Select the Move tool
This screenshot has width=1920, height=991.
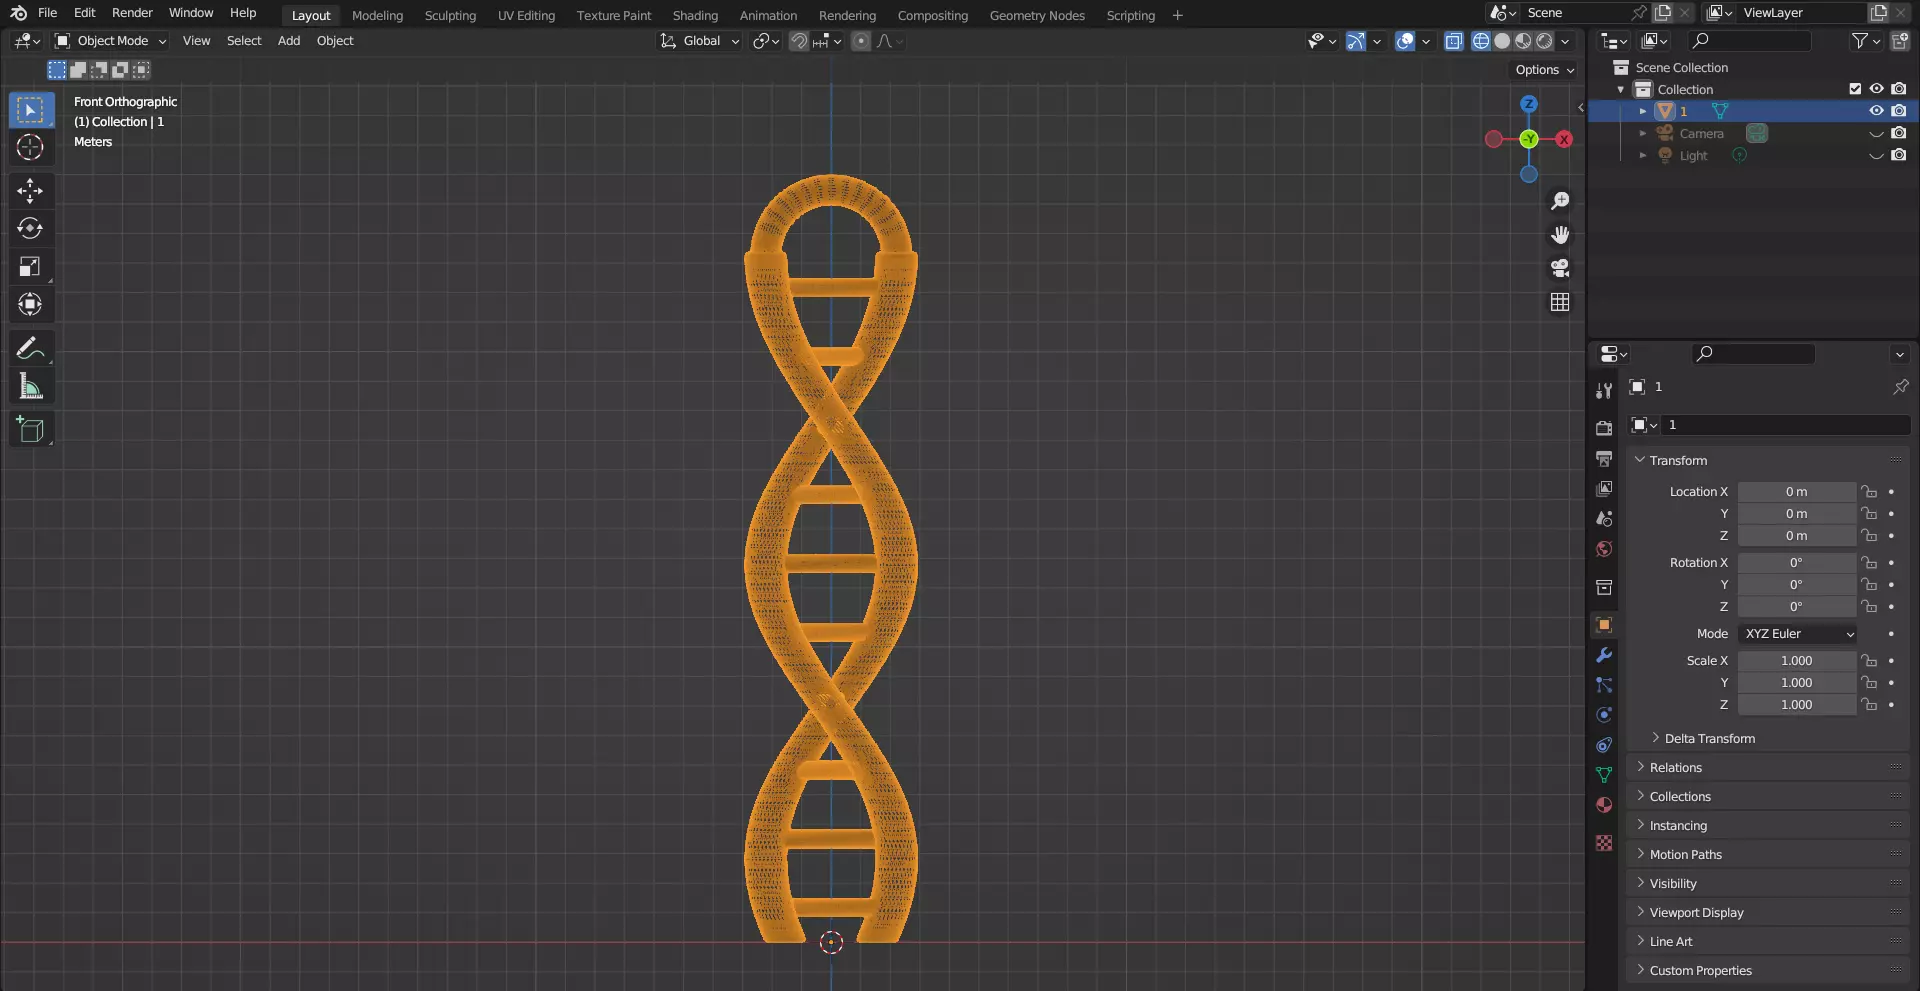[x=31, y=190]
